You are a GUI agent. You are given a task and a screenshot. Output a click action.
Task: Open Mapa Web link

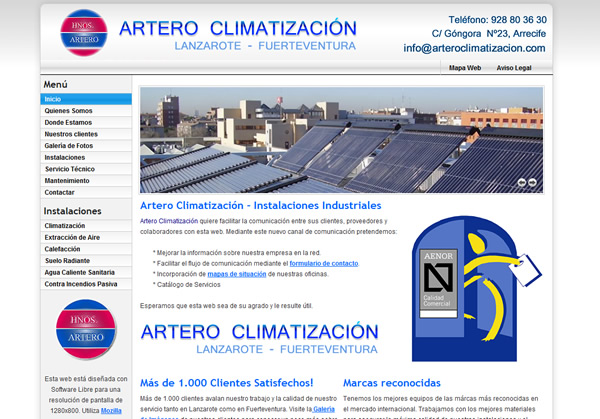465,68
